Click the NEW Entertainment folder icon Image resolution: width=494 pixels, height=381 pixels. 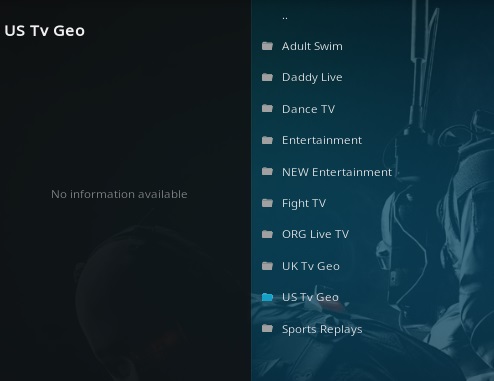(267, 172)
